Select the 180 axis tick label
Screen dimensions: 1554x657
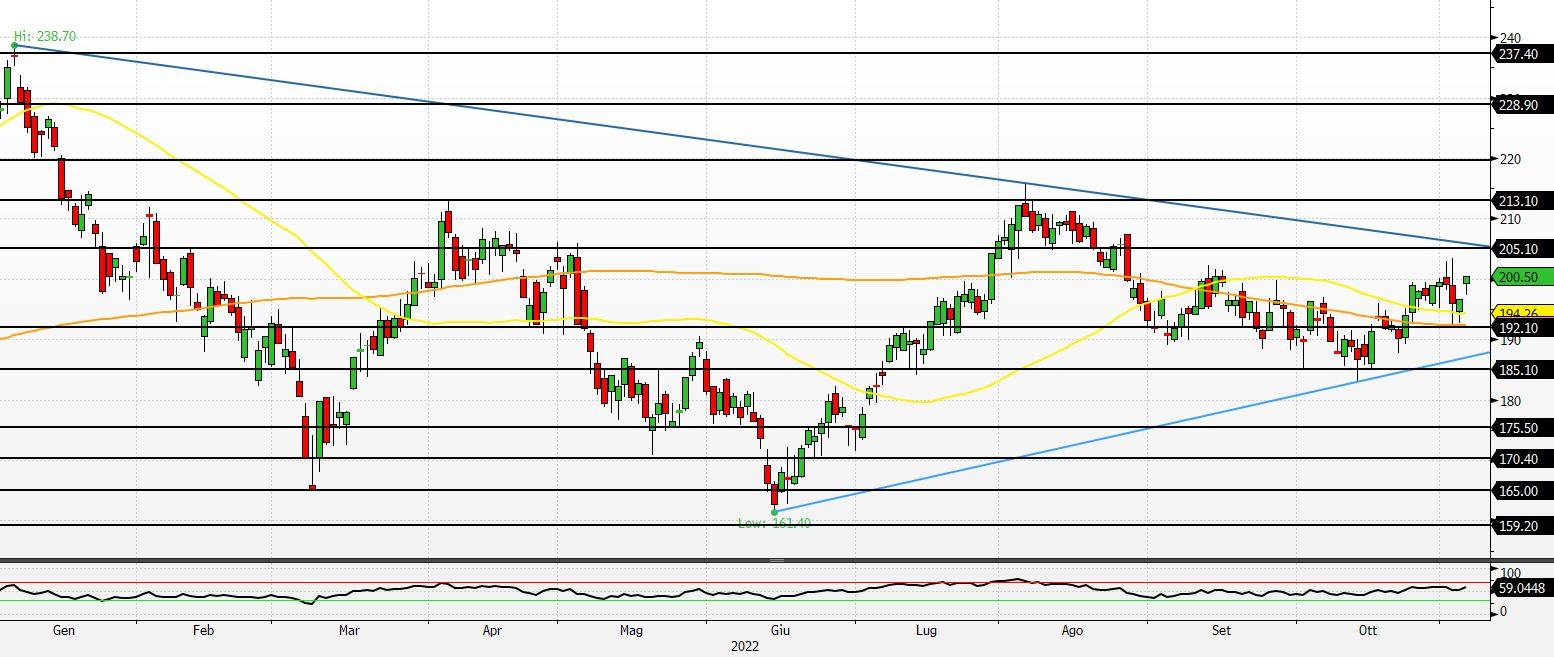pos(1510,401)
